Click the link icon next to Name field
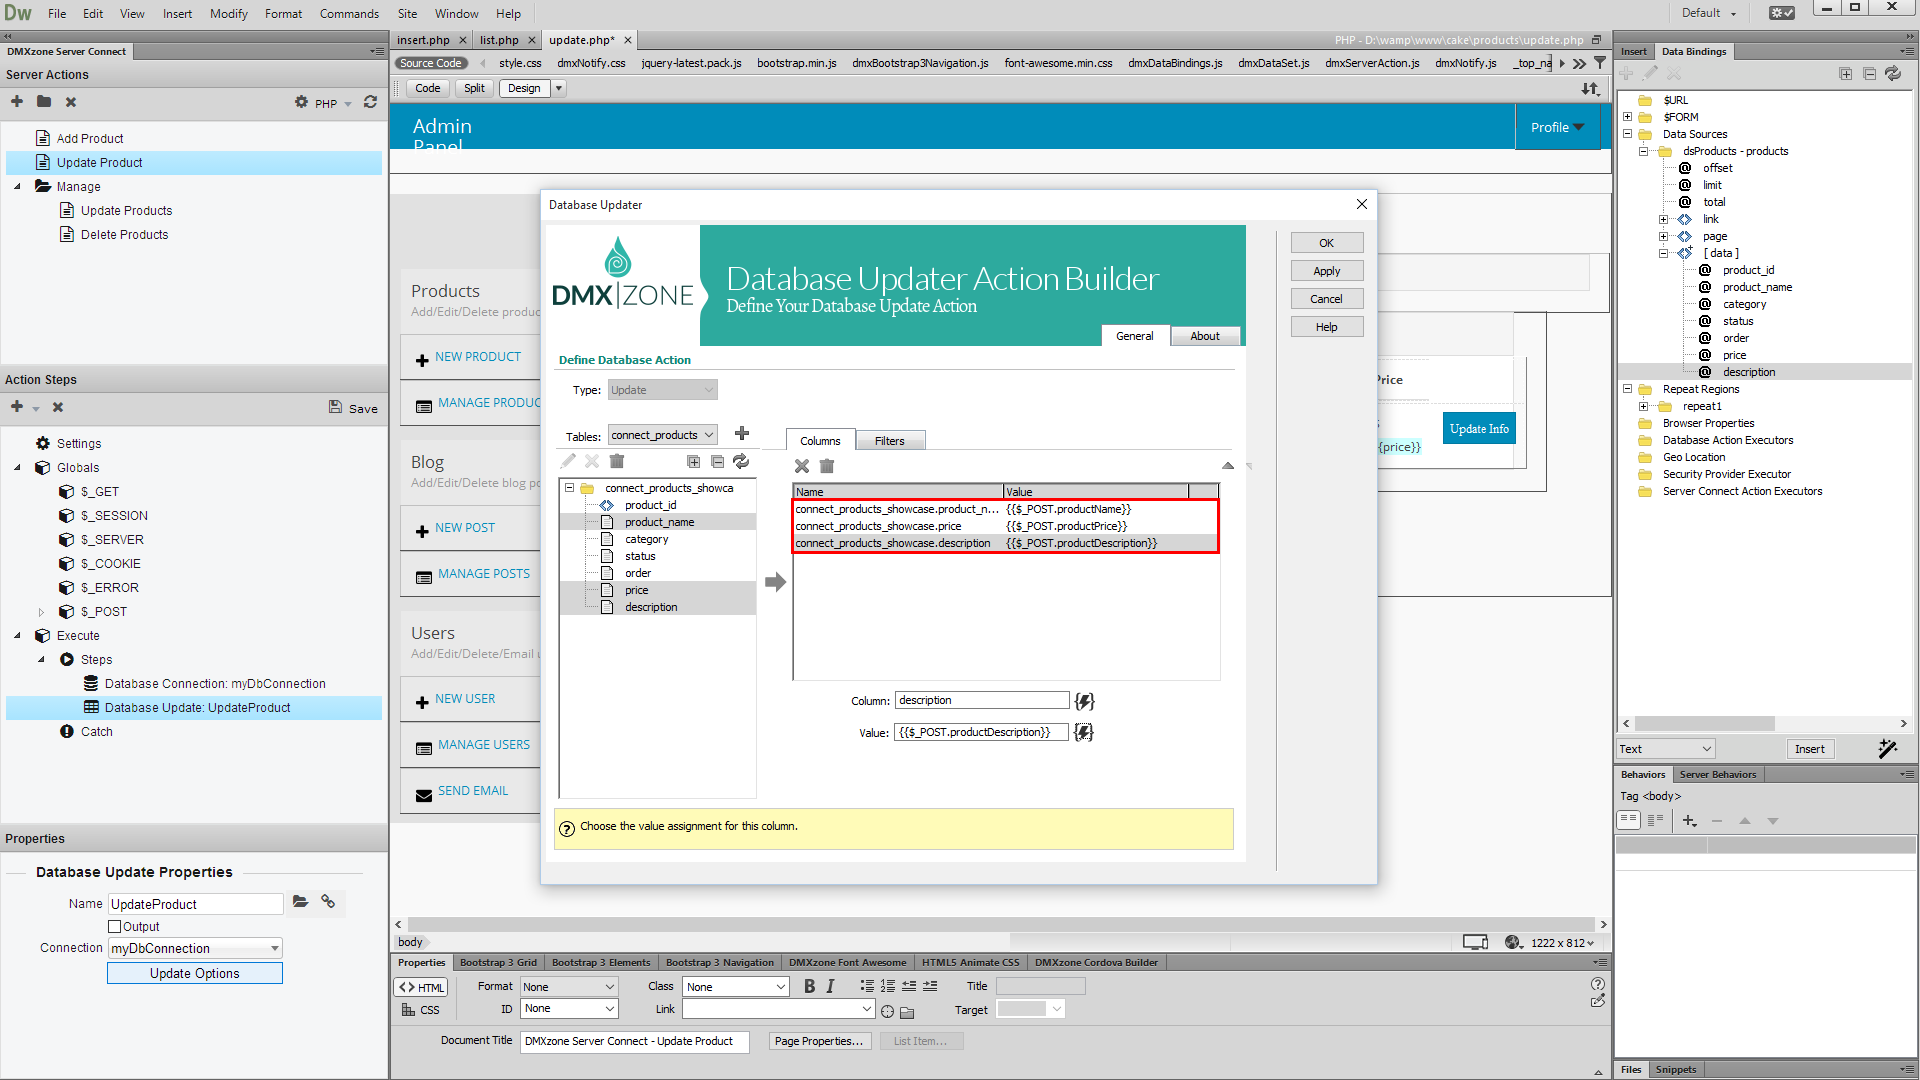Image resolution: width=1920 pixels, height=1080 pixels. coord(328,902)
